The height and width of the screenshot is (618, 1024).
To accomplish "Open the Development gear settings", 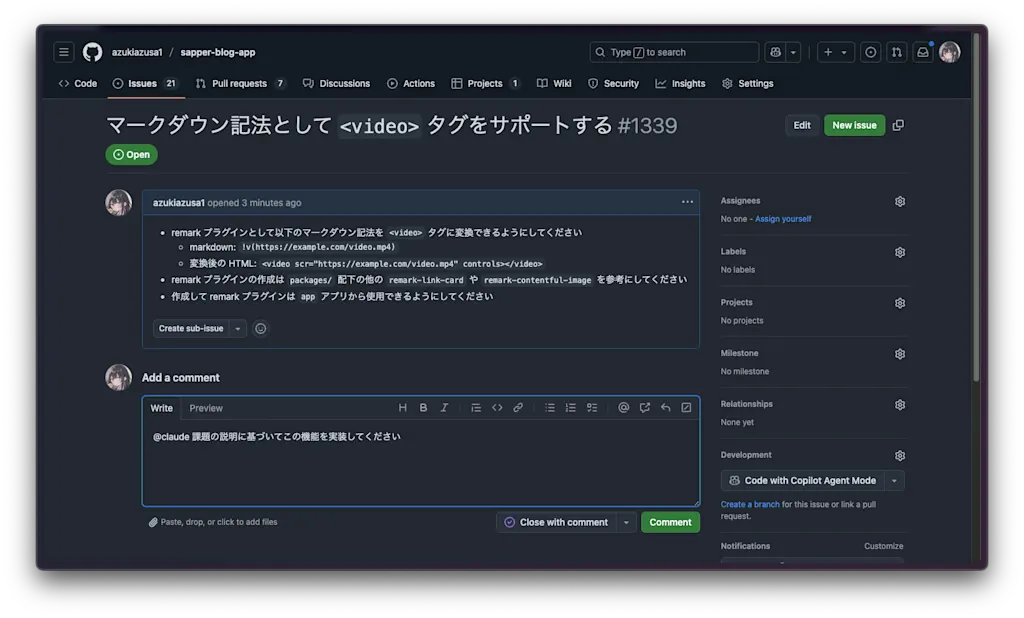I will tap(900, 455).
